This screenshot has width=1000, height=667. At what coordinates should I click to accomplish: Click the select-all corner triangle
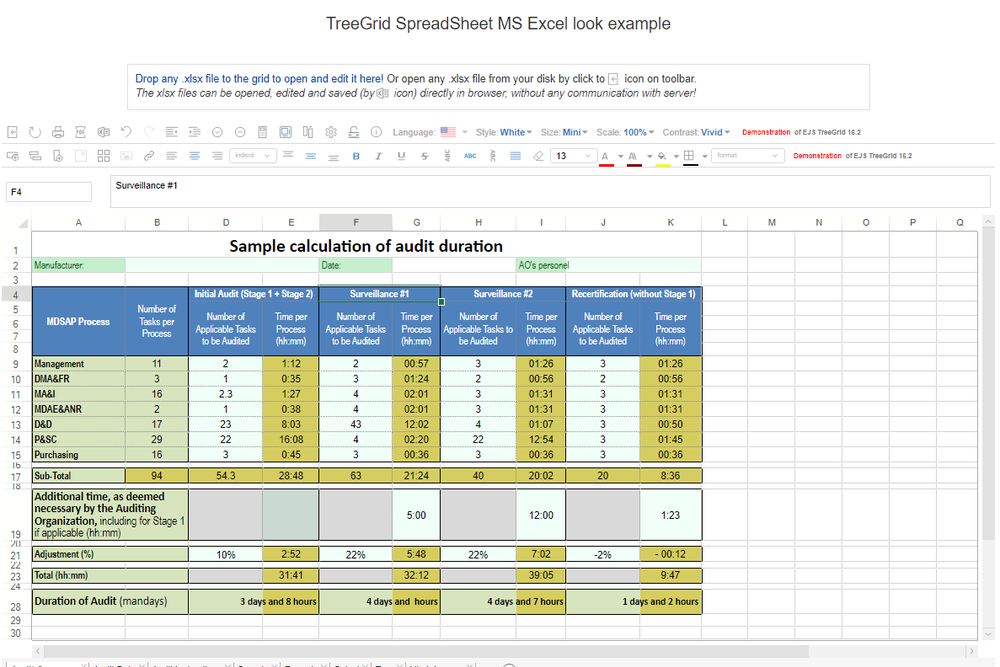[x=23, y=223]
